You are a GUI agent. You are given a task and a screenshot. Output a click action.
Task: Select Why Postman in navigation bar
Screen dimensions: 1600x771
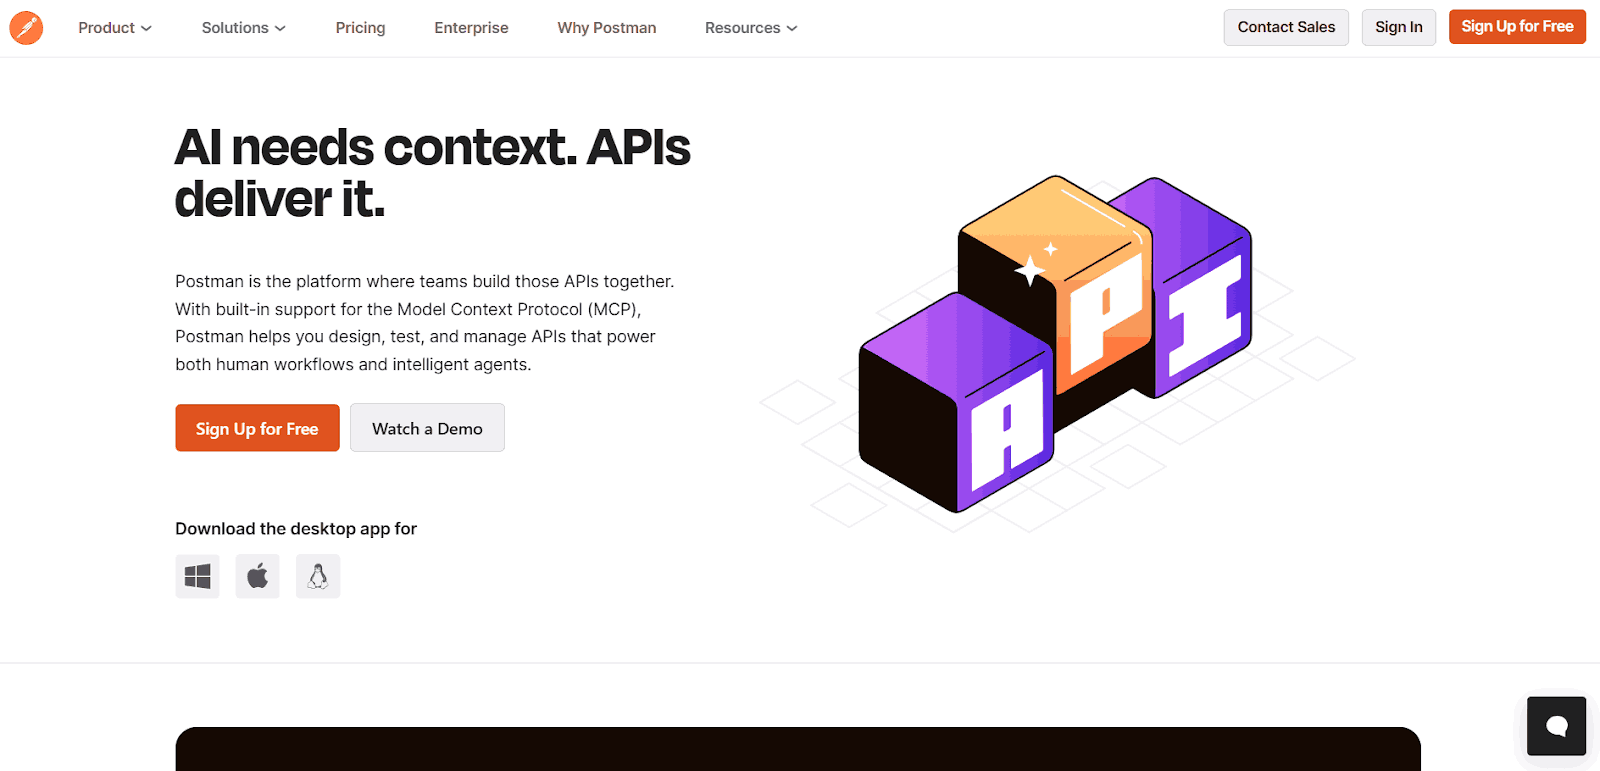[x=607, y=28]
